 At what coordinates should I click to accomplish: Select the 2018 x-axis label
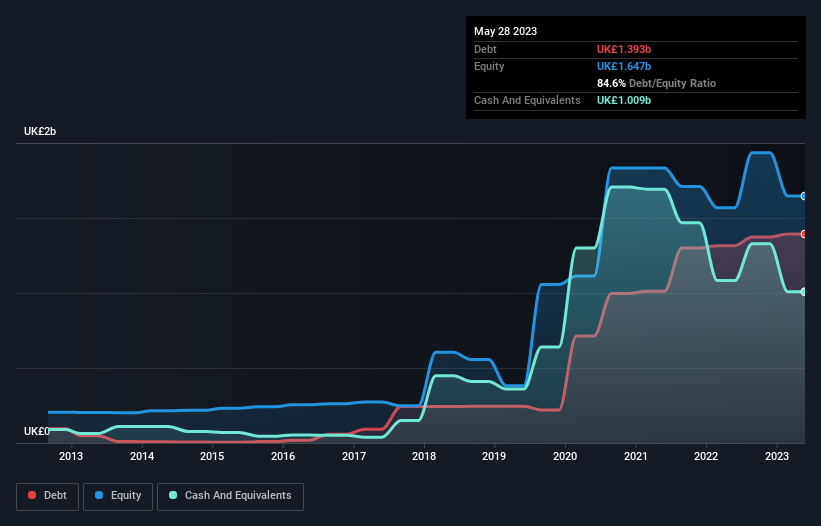(x=424, y=456)
